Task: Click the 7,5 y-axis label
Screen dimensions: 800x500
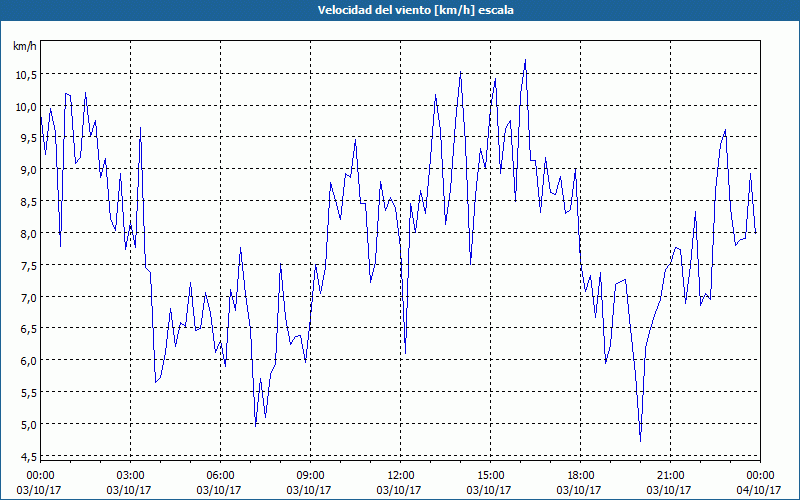Action: [x=28, y=266]
